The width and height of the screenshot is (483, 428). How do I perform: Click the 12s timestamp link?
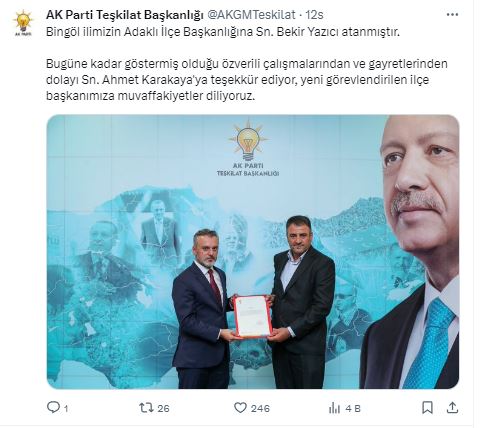point(314,15)
